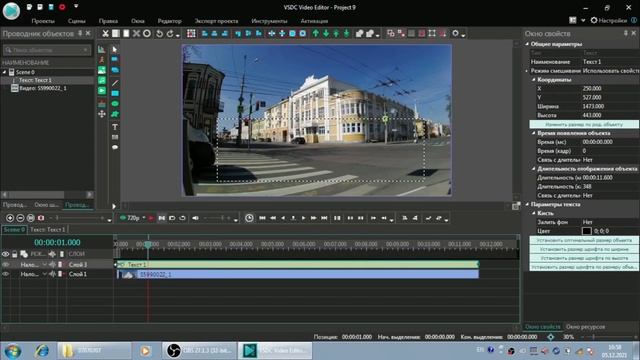The width and height of the screenshot is (640, 360).
Task: Toggle audio icon on Слой 1 row
Action: click(x=52, y=274)
